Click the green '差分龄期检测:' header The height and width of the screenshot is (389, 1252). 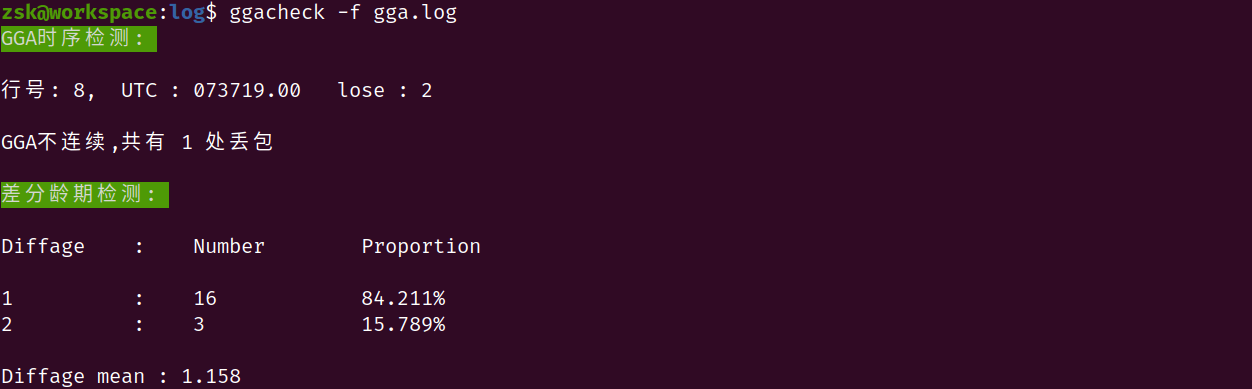tap(84, 194)
